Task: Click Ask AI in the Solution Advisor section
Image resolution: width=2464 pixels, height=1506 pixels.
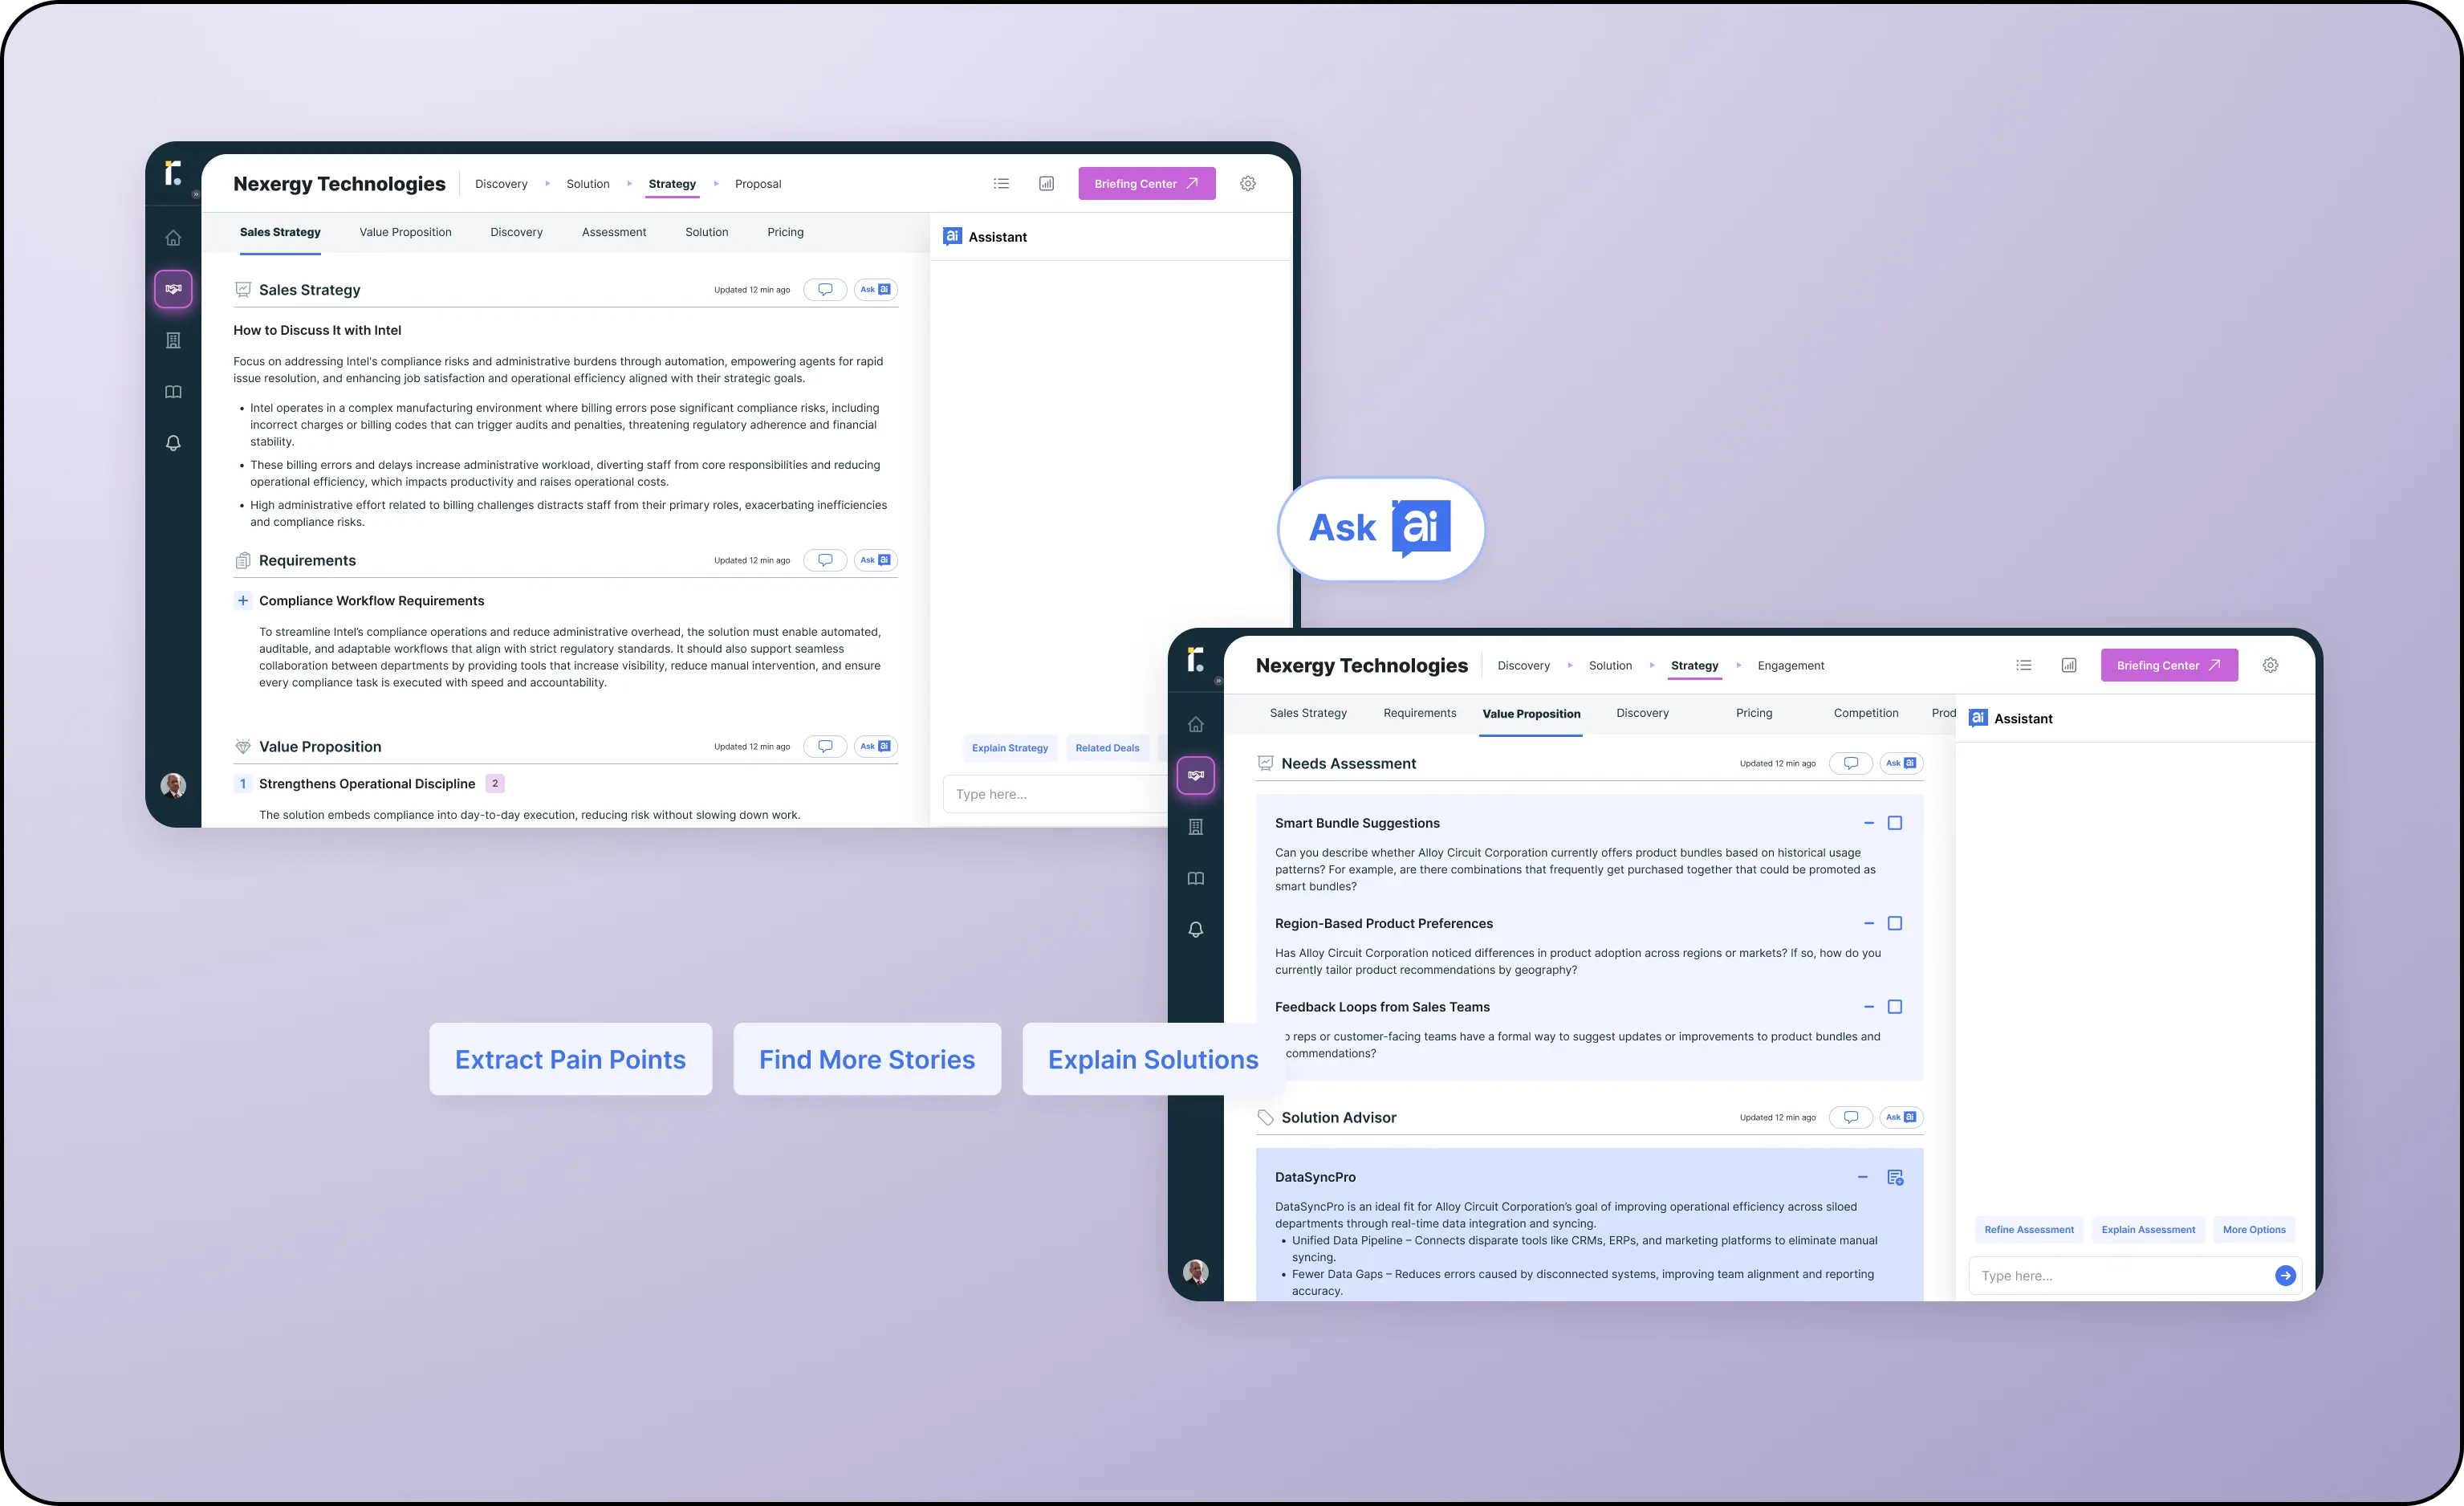Action: click(1902, 1117)
